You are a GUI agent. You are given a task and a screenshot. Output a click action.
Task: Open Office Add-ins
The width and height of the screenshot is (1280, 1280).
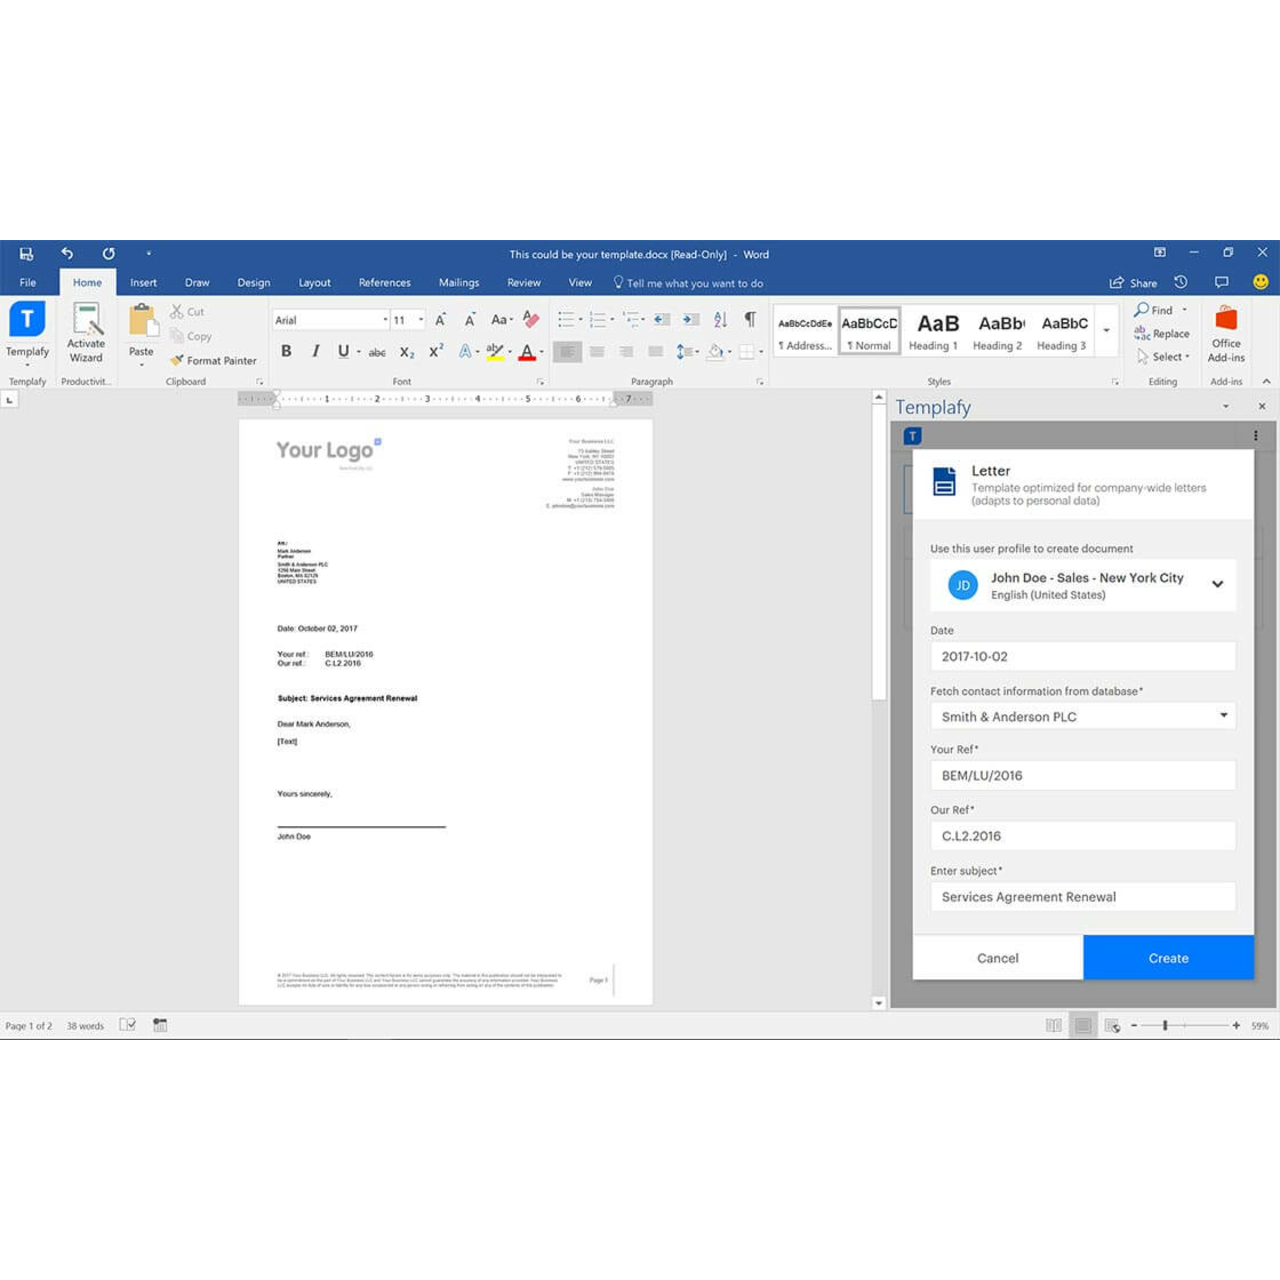pyautogui.click(x=1226, y=333)
